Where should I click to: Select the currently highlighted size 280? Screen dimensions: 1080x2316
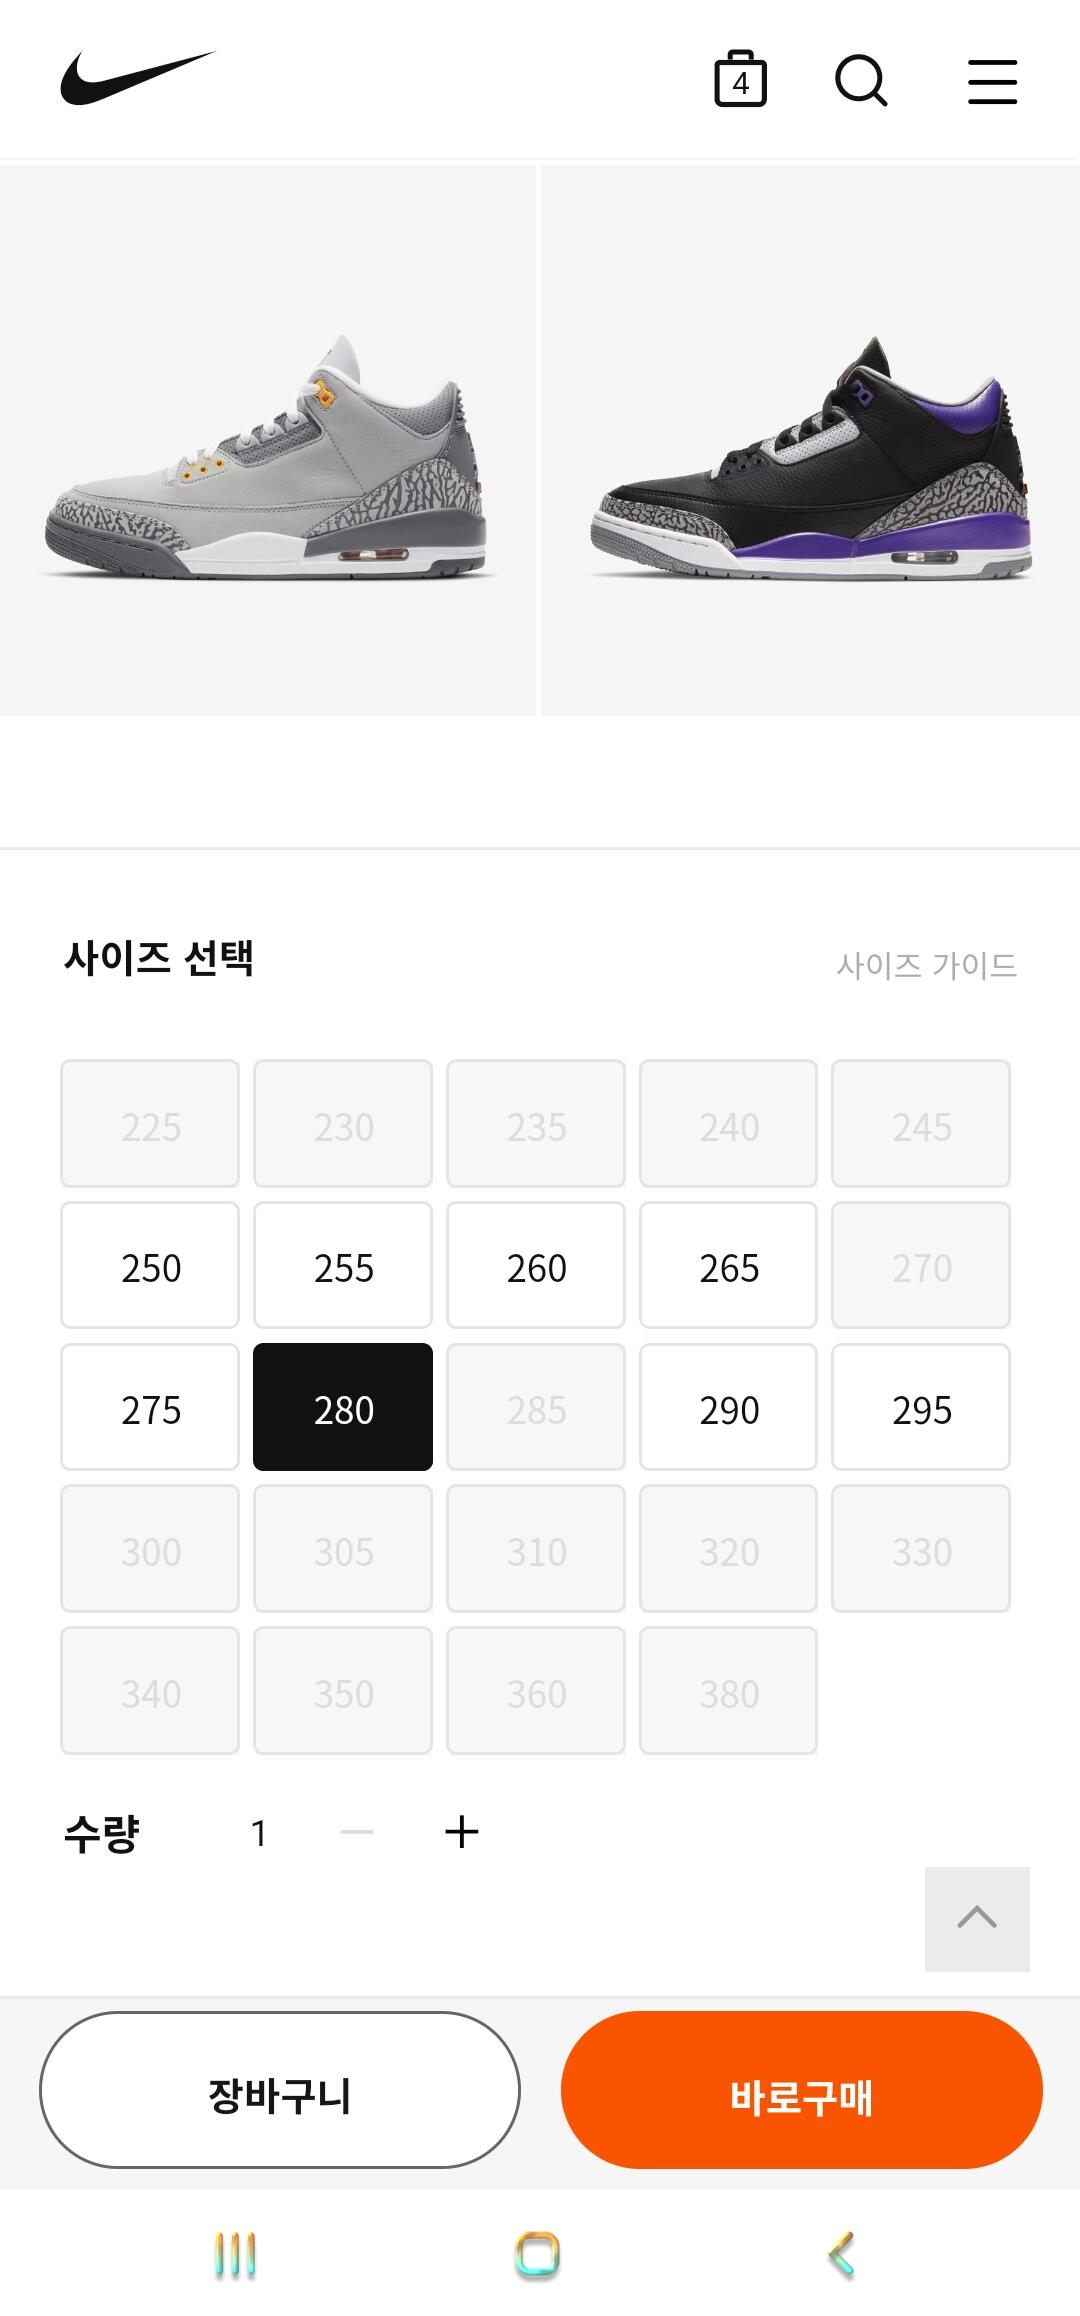tap(343, 1408)
